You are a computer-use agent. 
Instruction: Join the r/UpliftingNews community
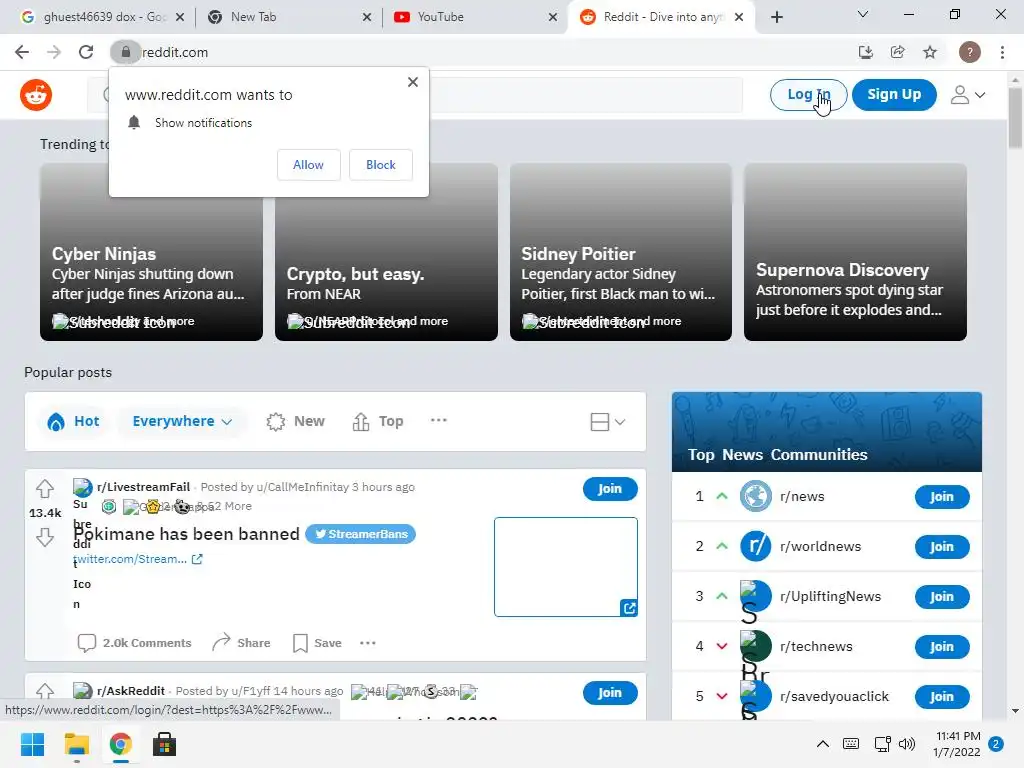(942, 597)
